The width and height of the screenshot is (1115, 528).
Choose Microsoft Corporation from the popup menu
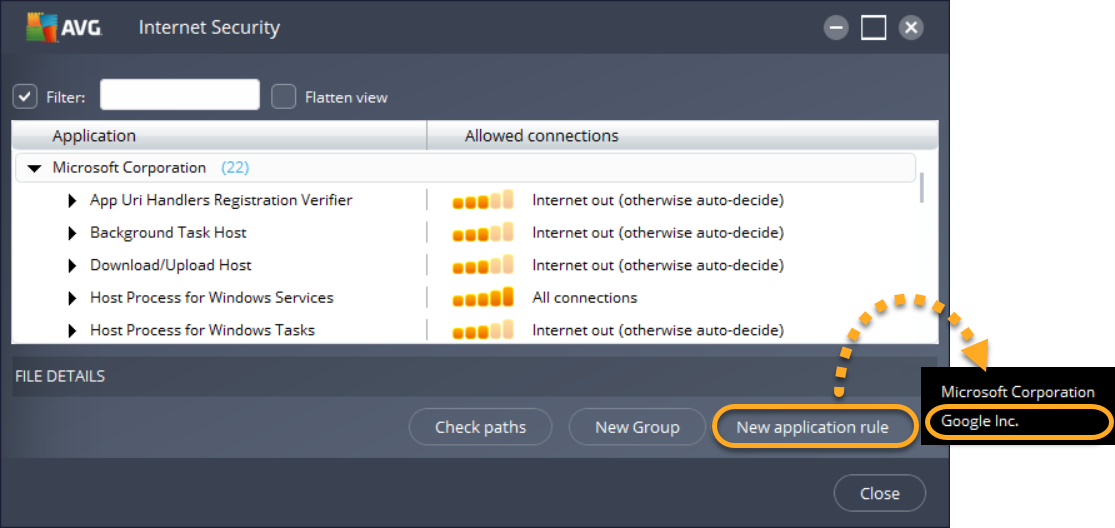(x=1018, y=392)
